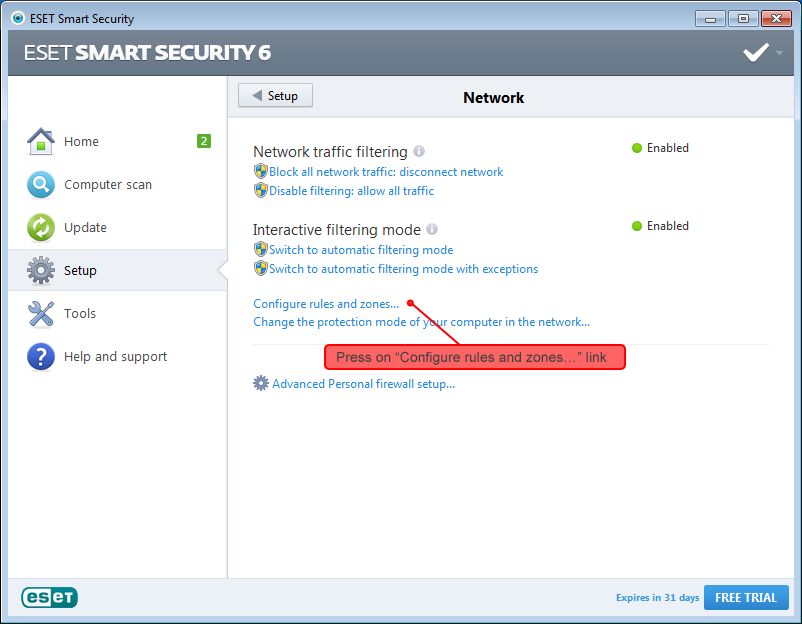Expand the arrow next to the status checkmark
This screenshot has width=802, height=624.
pyautogui.click(x=777, y=53)
